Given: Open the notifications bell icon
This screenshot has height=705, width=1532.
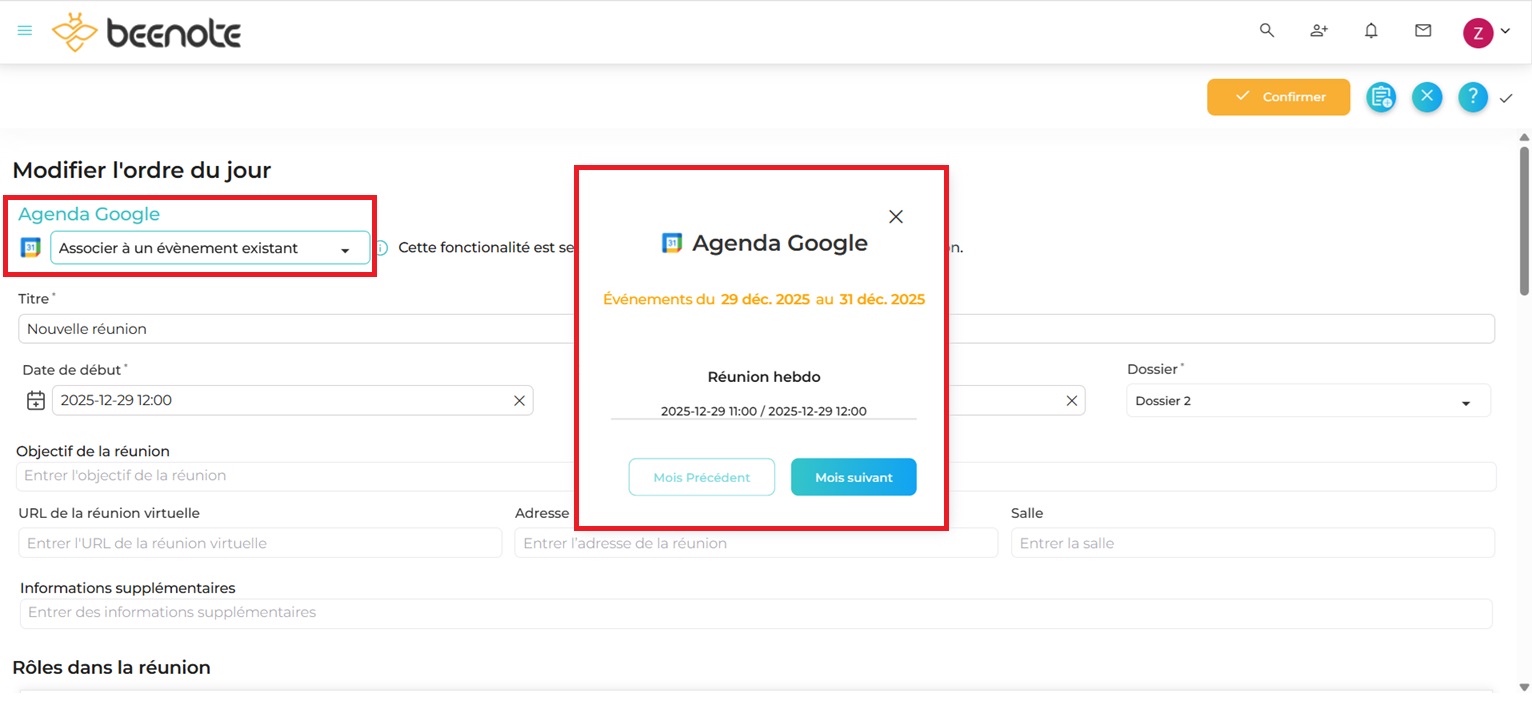Looking at the screenshot, I should coord(1371,31).
